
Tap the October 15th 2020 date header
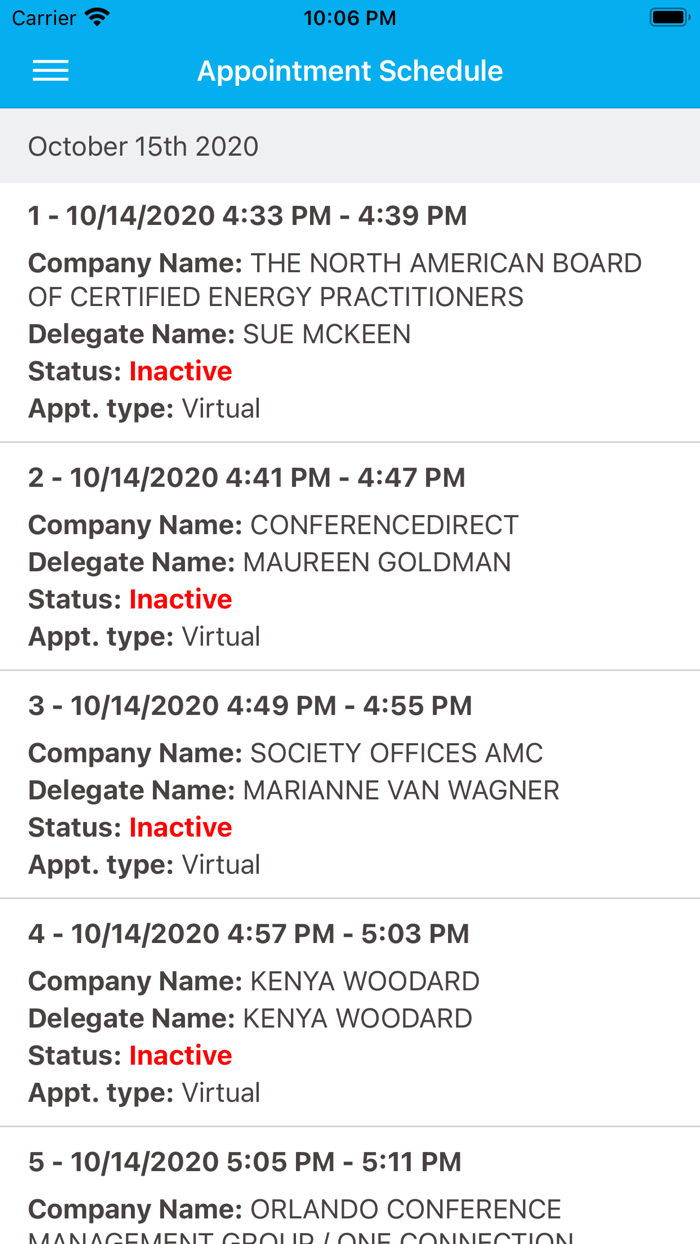click(143, 146)
